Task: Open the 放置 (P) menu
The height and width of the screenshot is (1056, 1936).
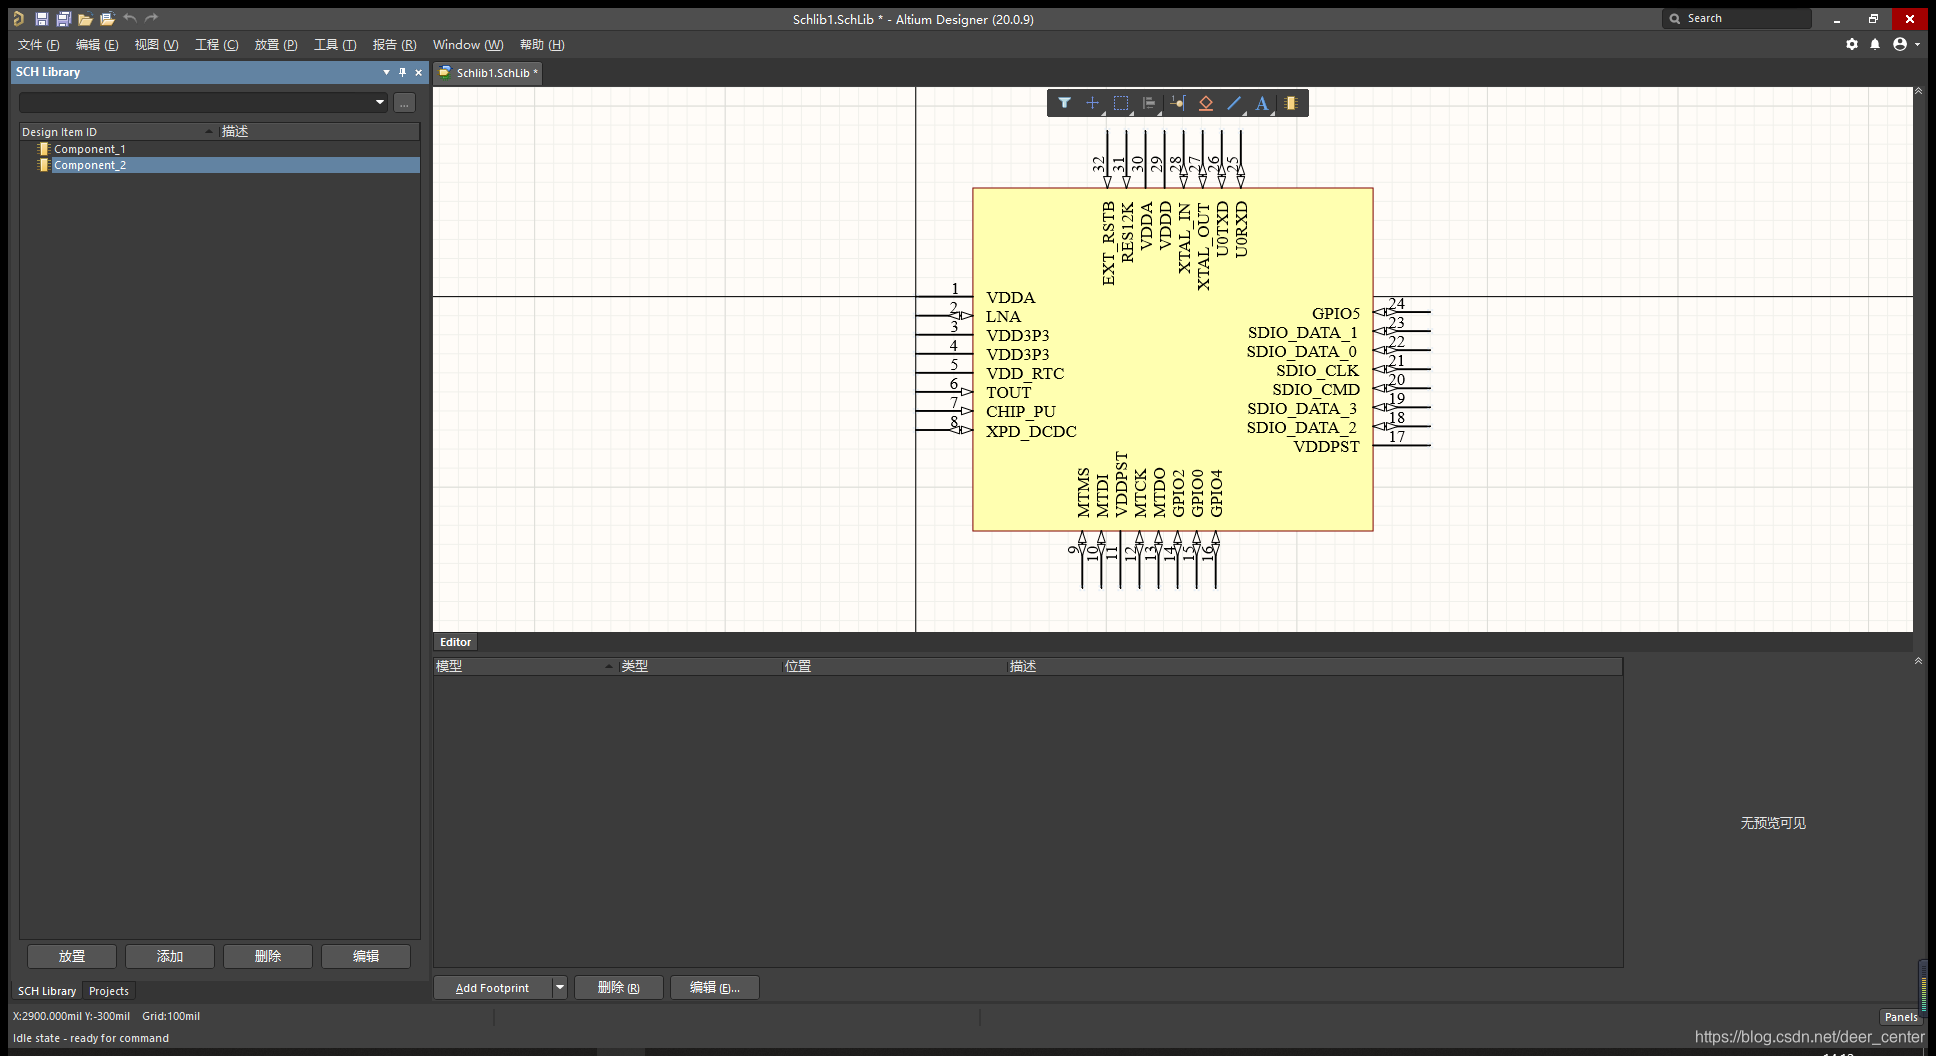Action: pyautogui.click(x=276, y=45)
